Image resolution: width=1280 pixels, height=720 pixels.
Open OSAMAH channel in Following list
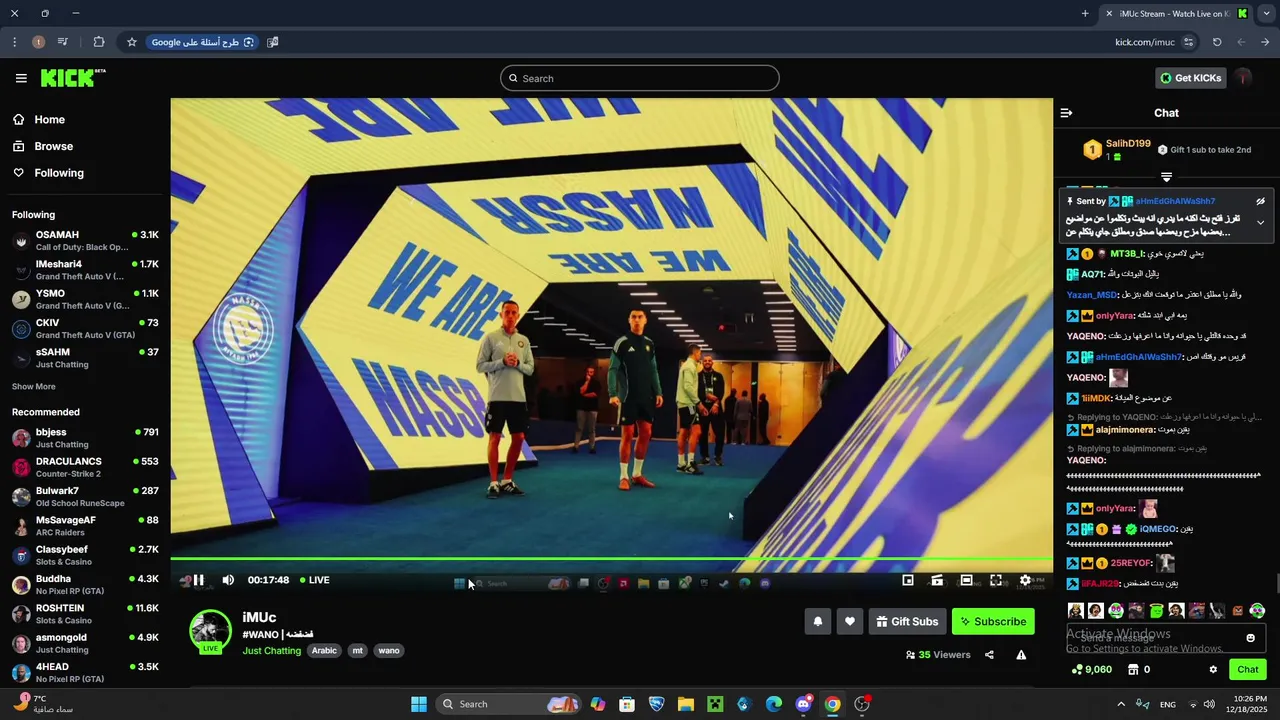tap(85, 241)
